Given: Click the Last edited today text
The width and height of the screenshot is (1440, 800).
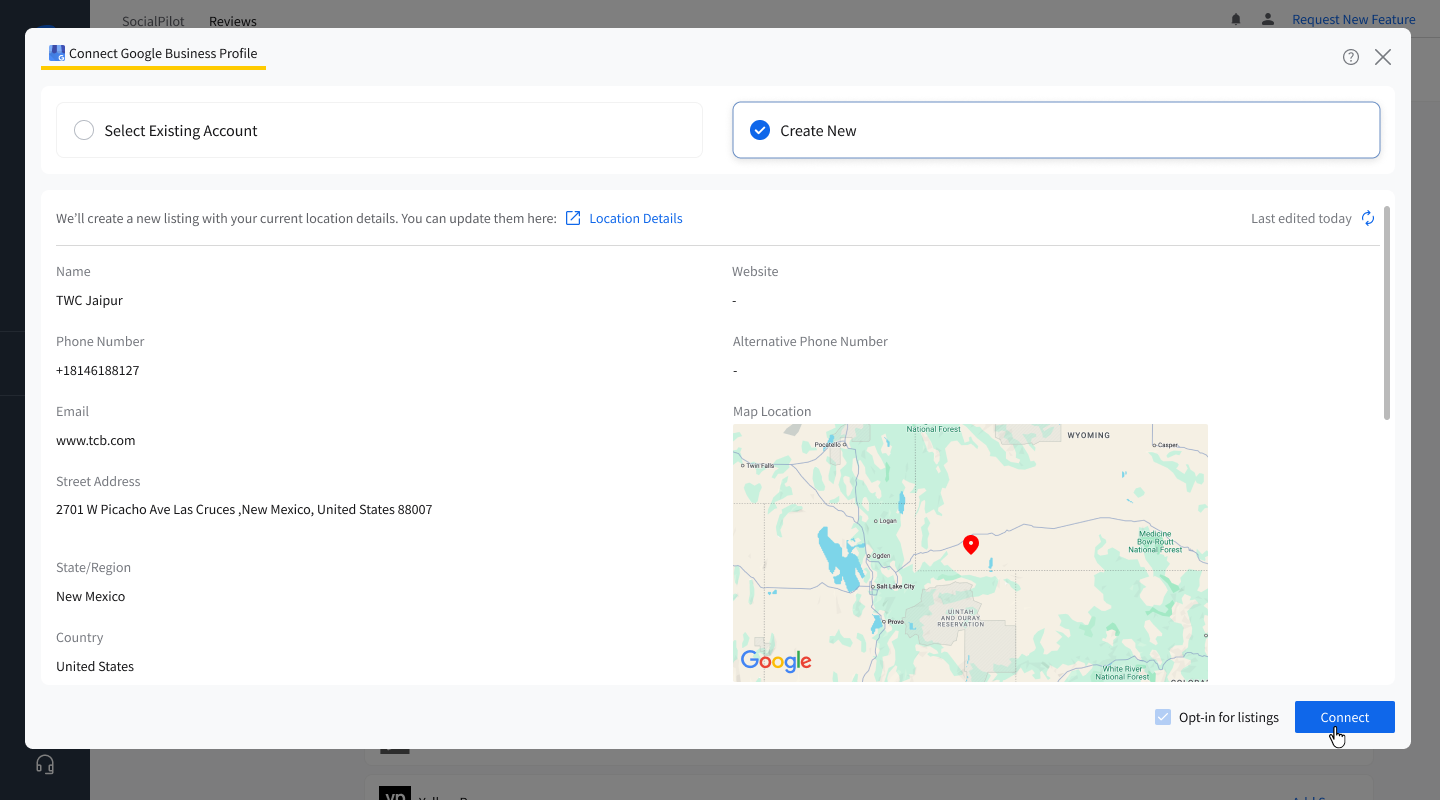Looking at the screenshot, I should point(1301,218).
